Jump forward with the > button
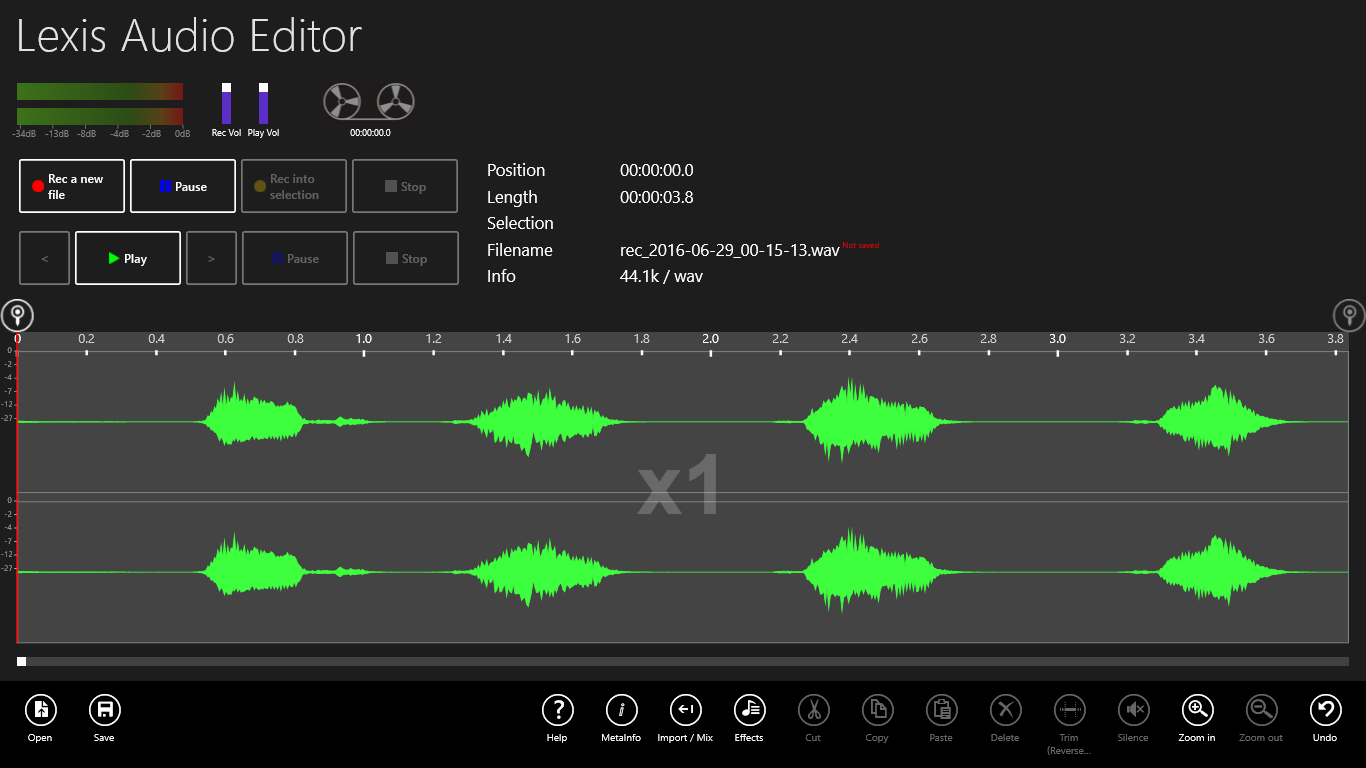 (211, 258)
